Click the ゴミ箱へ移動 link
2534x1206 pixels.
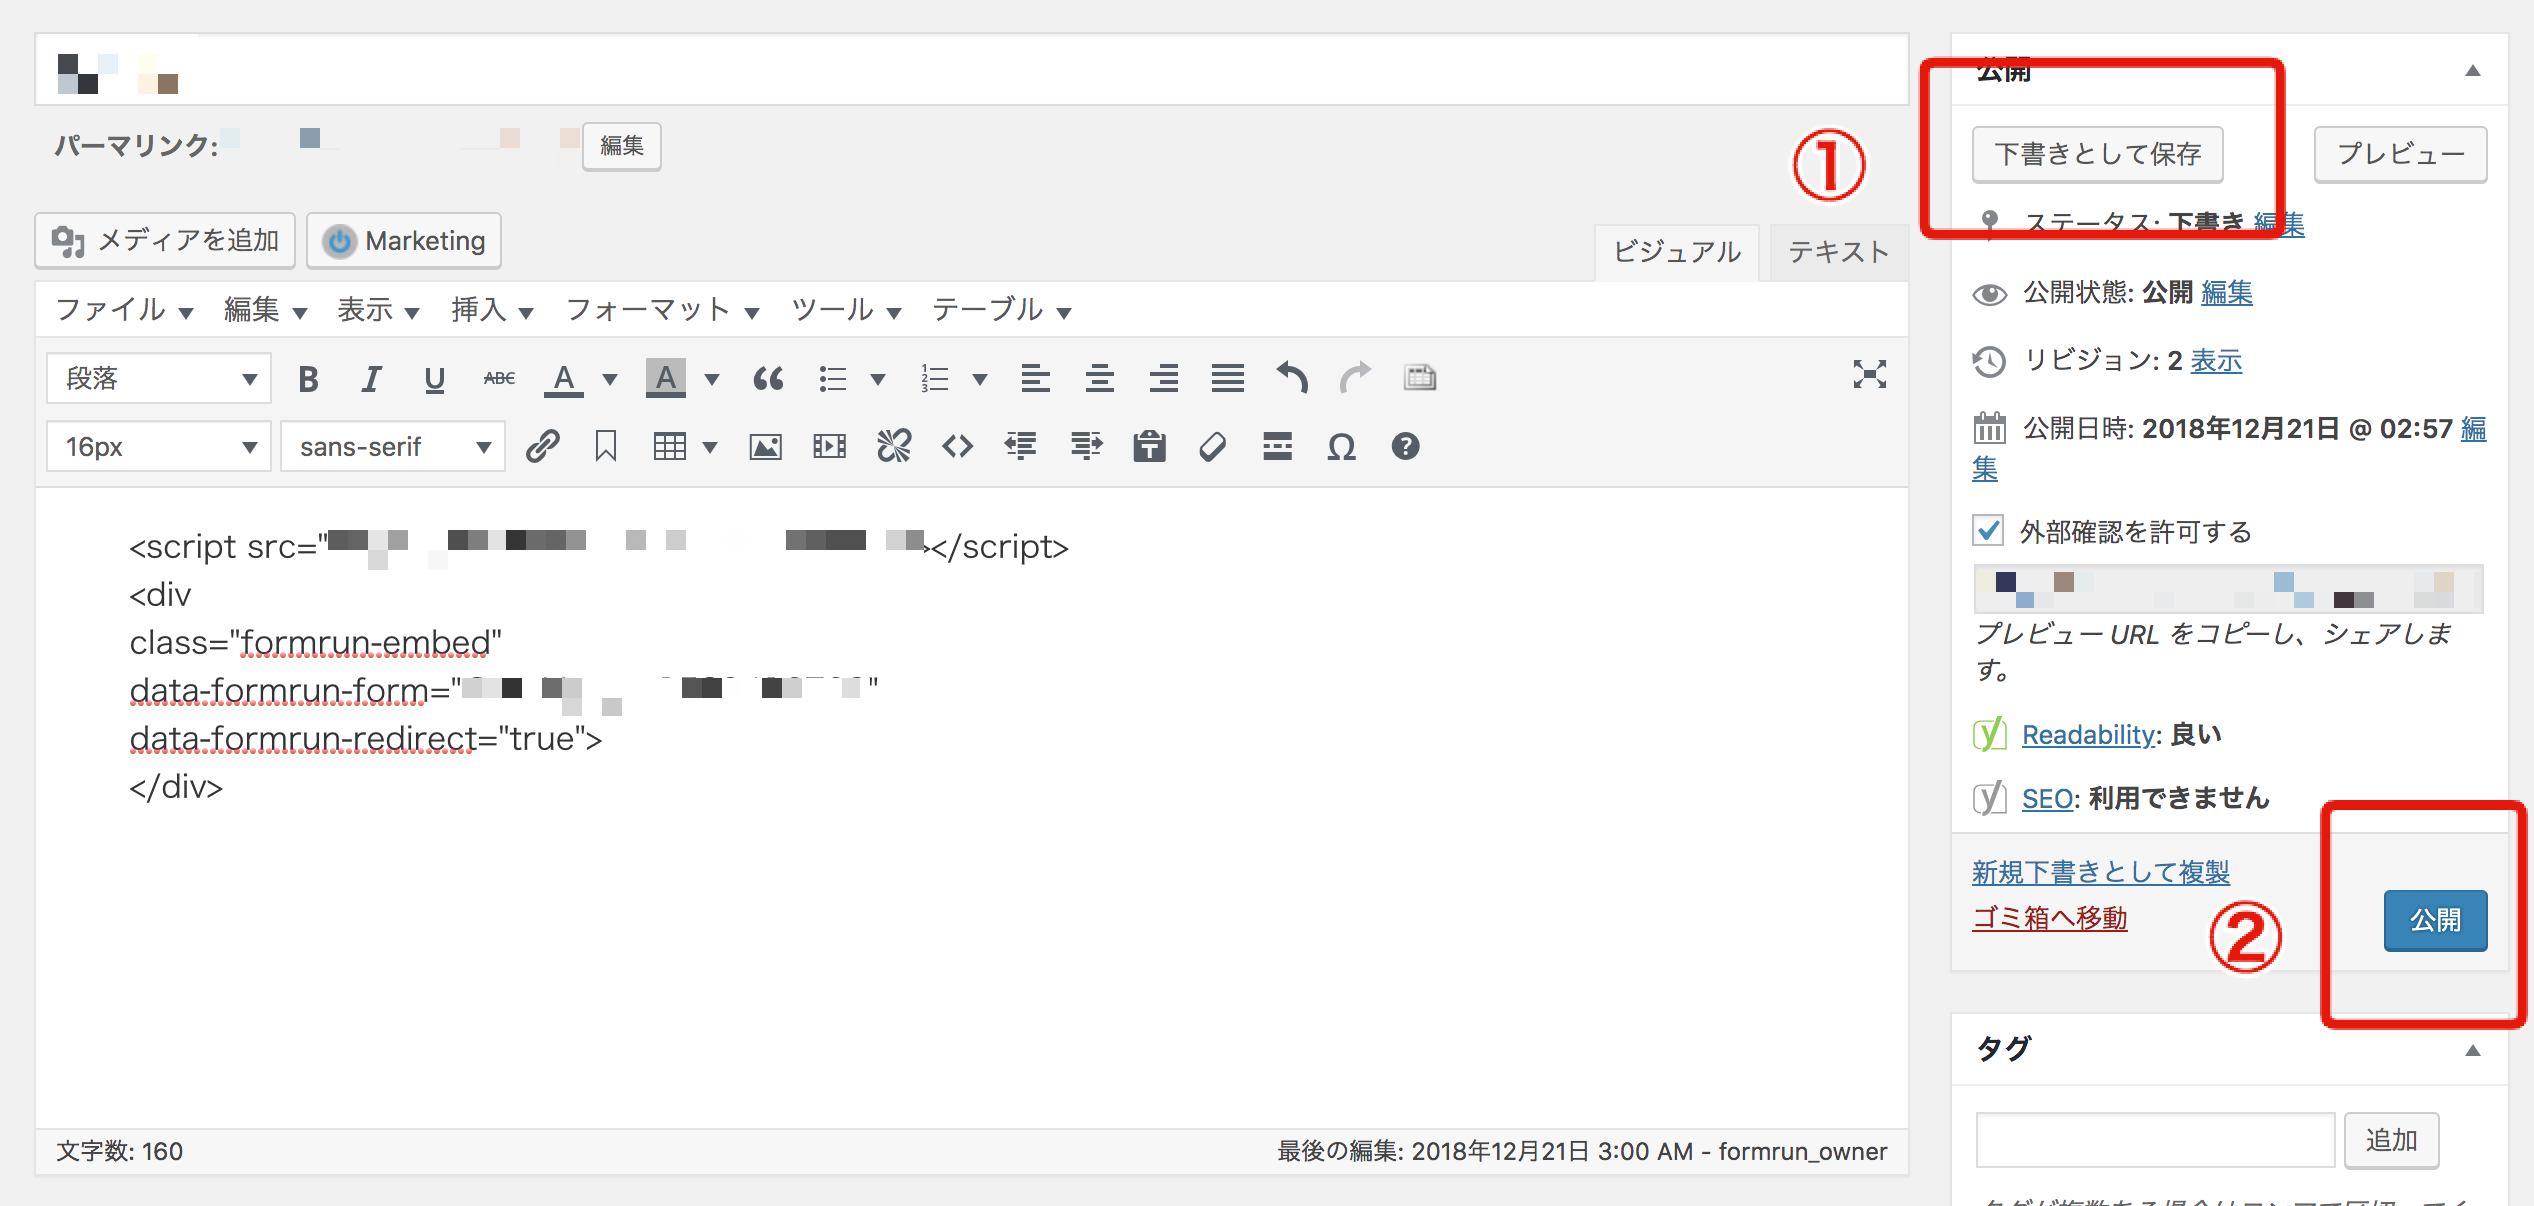(2050, 918)
